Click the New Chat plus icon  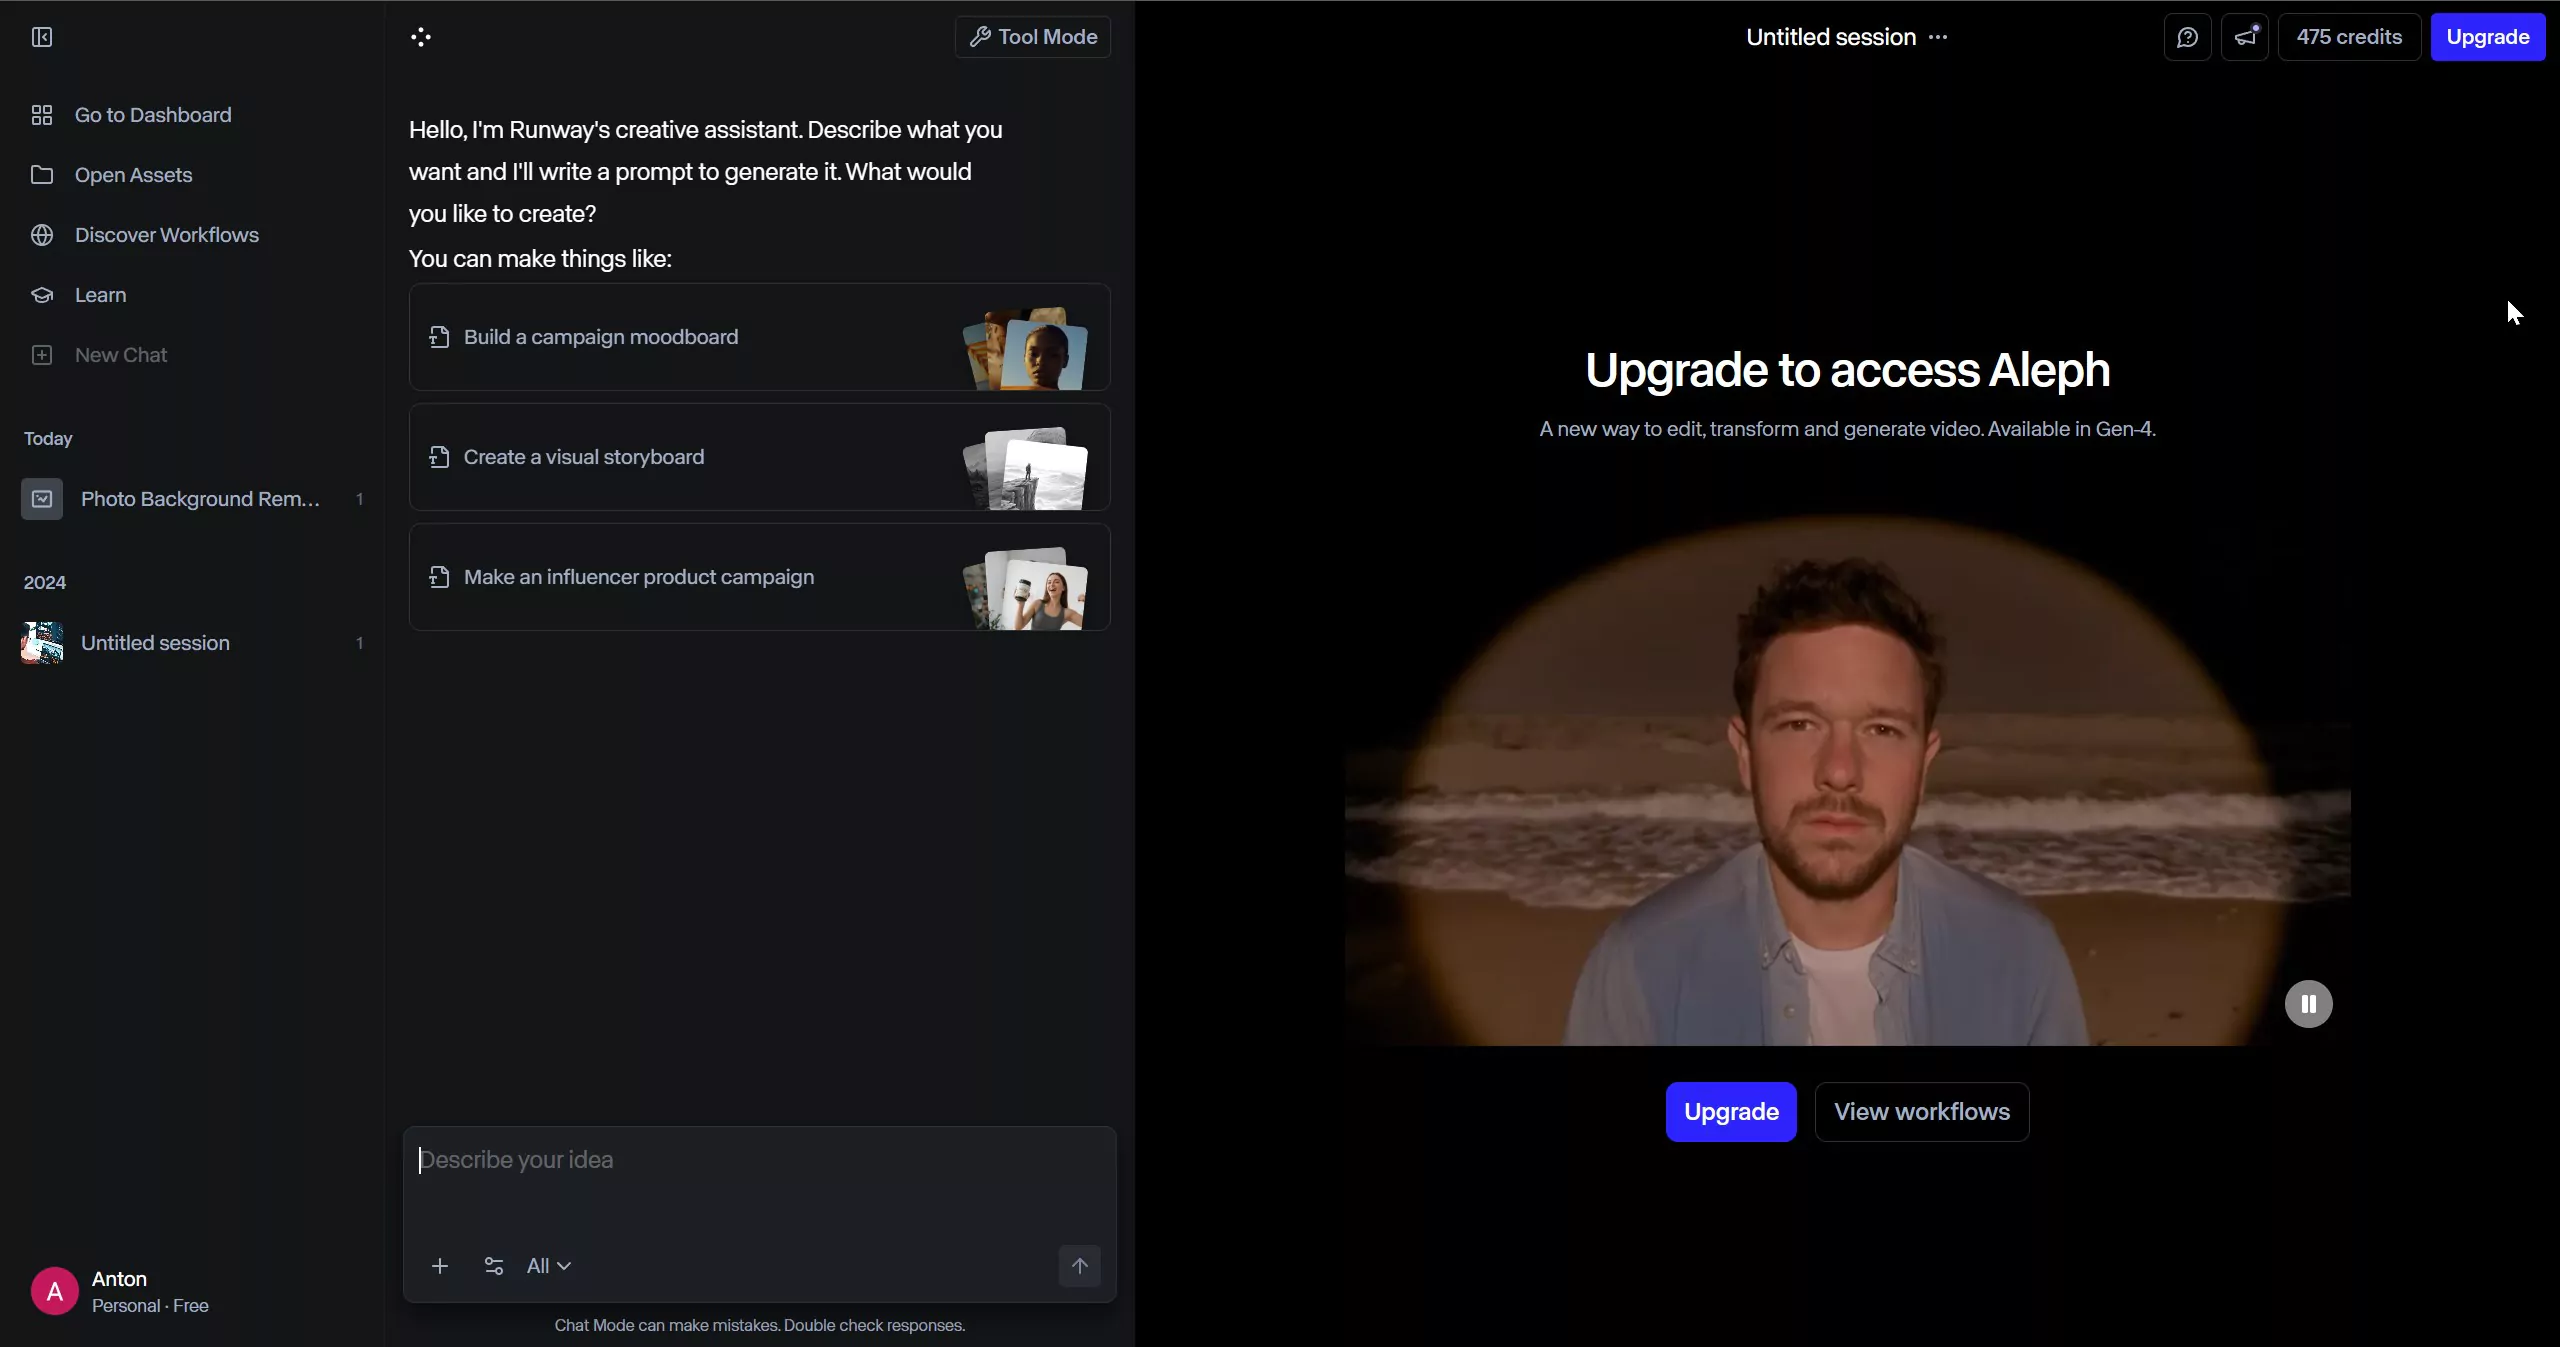42,355
